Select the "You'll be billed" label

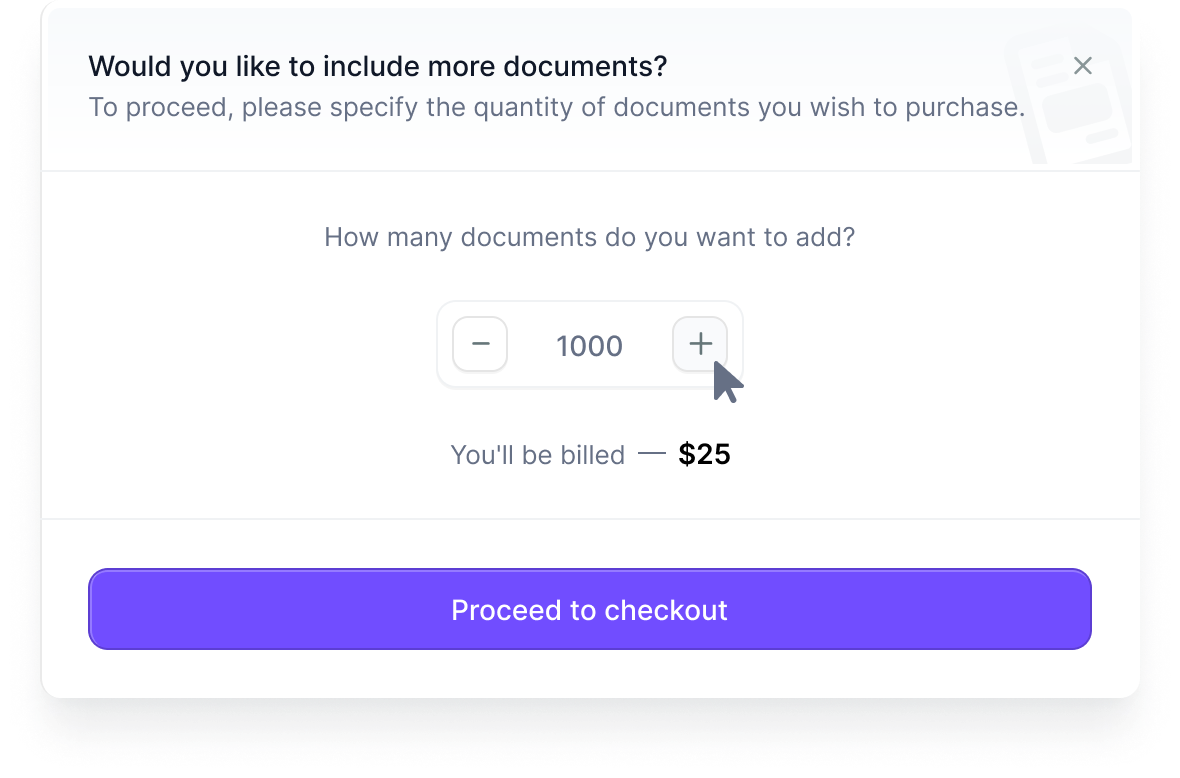(x=538, y=455)
